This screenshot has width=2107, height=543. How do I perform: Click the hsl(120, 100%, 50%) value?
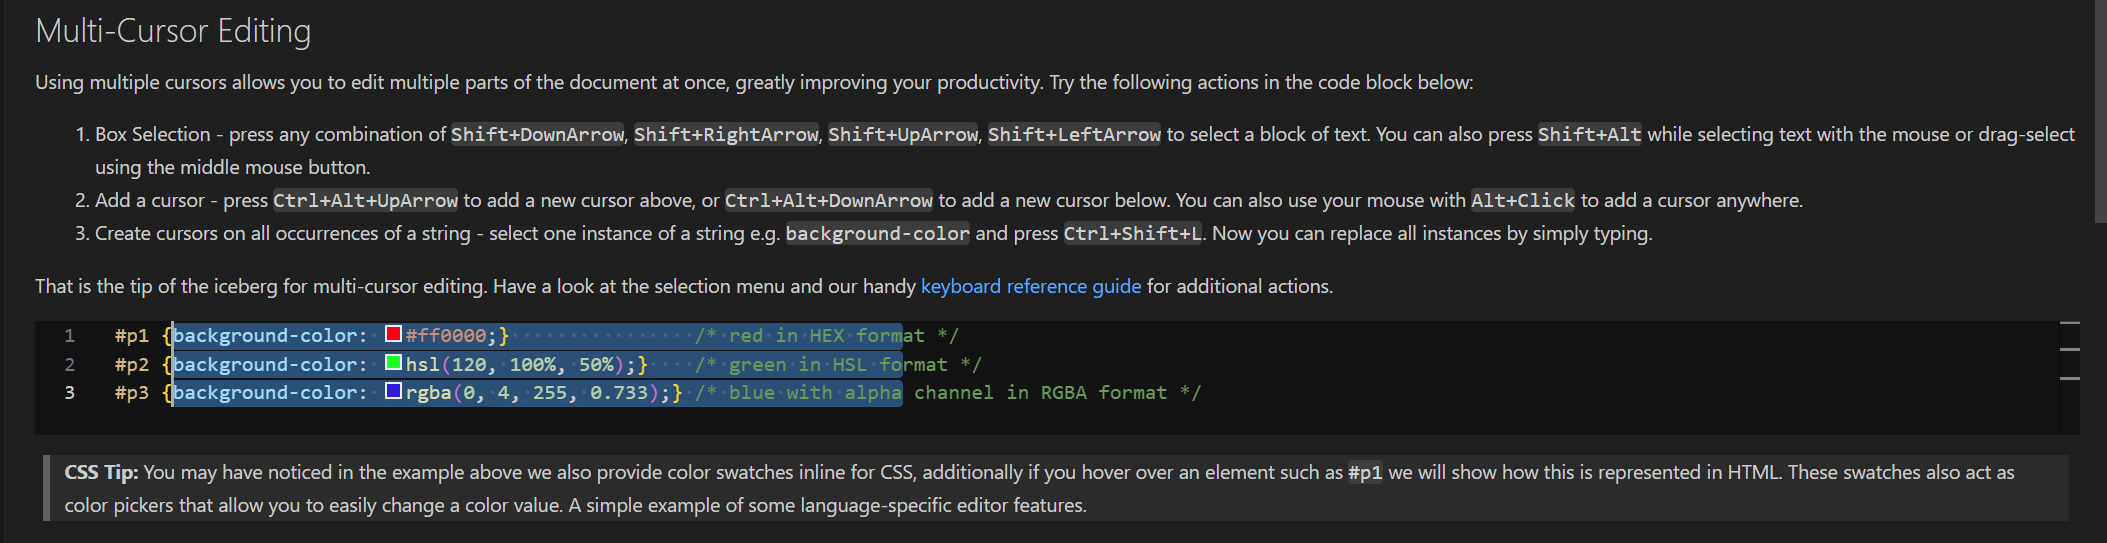pyautogui.click(x=516, y=365)
